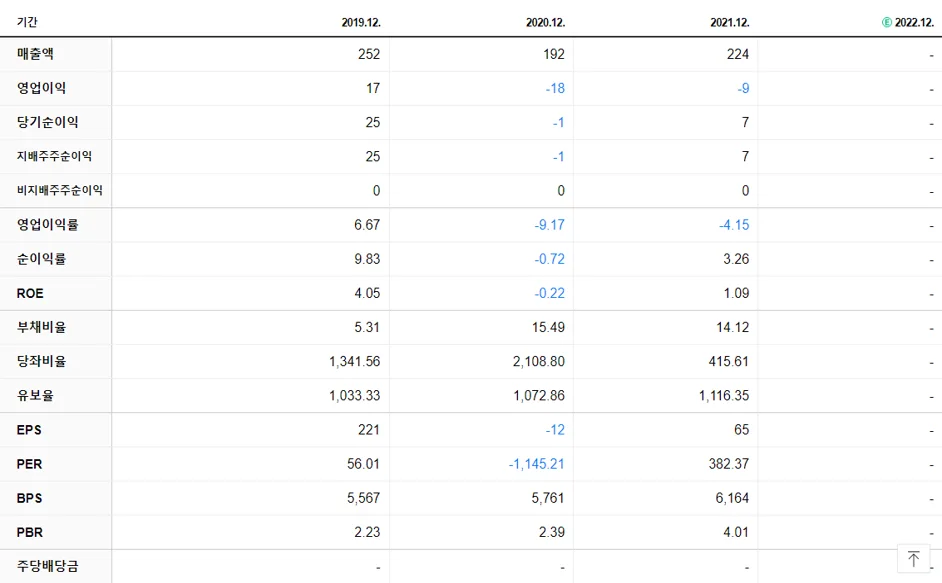Screen dimensions: 942x583
Task: Select the 2019.12. column header
Action: [361, 22]
